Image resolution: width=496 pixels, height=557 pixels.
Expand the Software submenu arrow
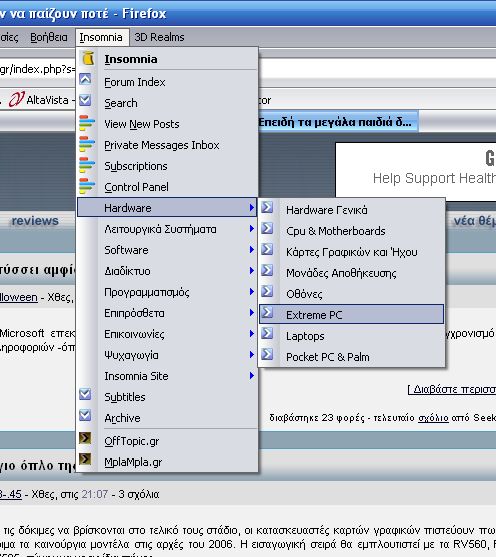(x=252, y=249)
